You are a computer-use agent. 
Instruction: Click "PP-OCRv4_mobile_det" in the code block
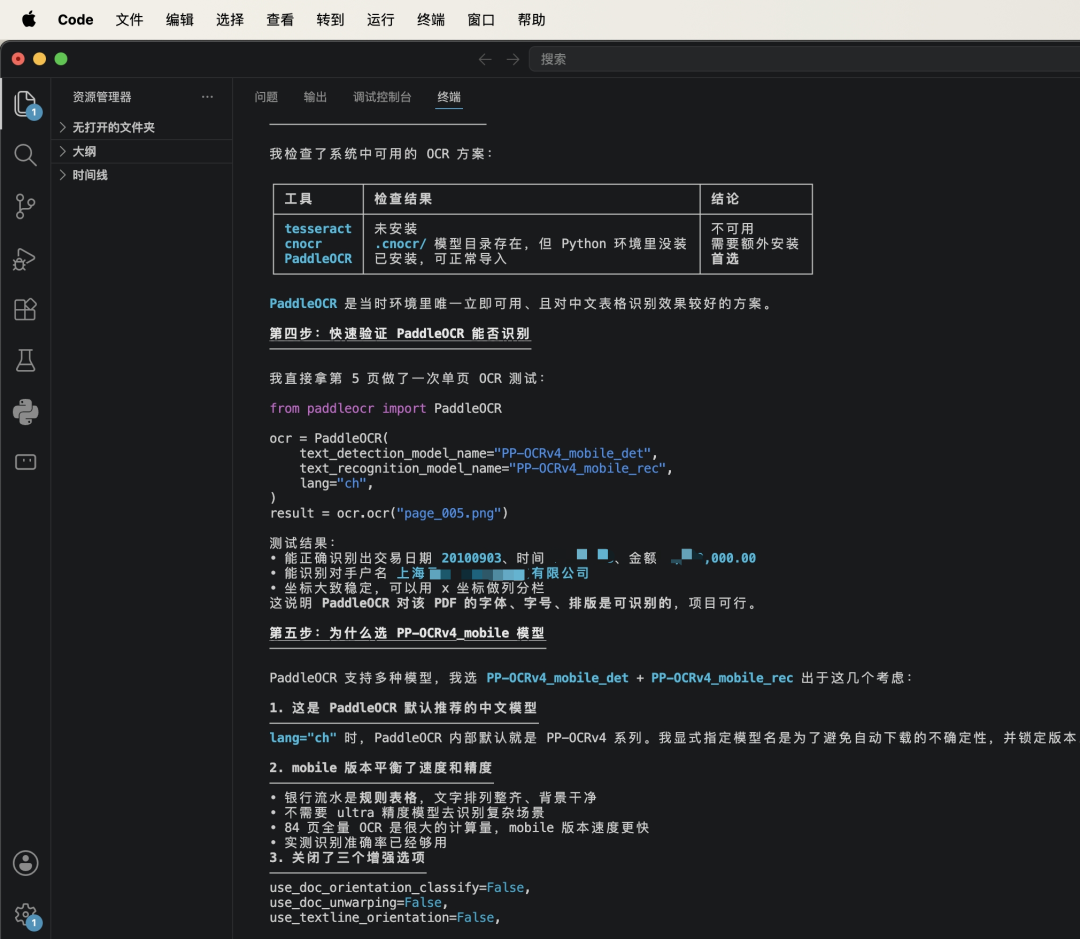573,453
